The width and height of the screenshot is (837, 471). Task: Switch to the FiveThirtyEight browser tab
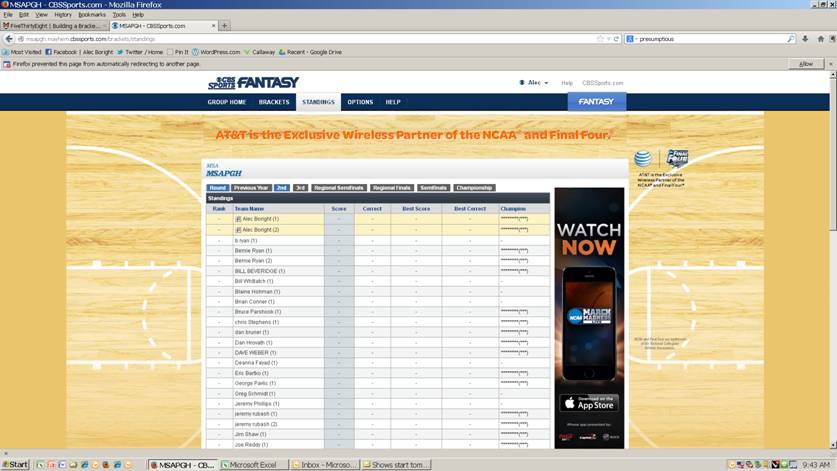tap(53, 25)
